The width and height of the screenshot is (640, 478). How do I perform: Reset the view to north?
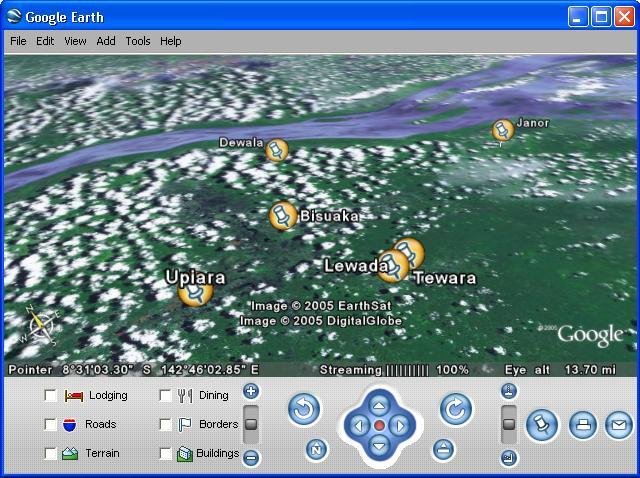(316, 450)
